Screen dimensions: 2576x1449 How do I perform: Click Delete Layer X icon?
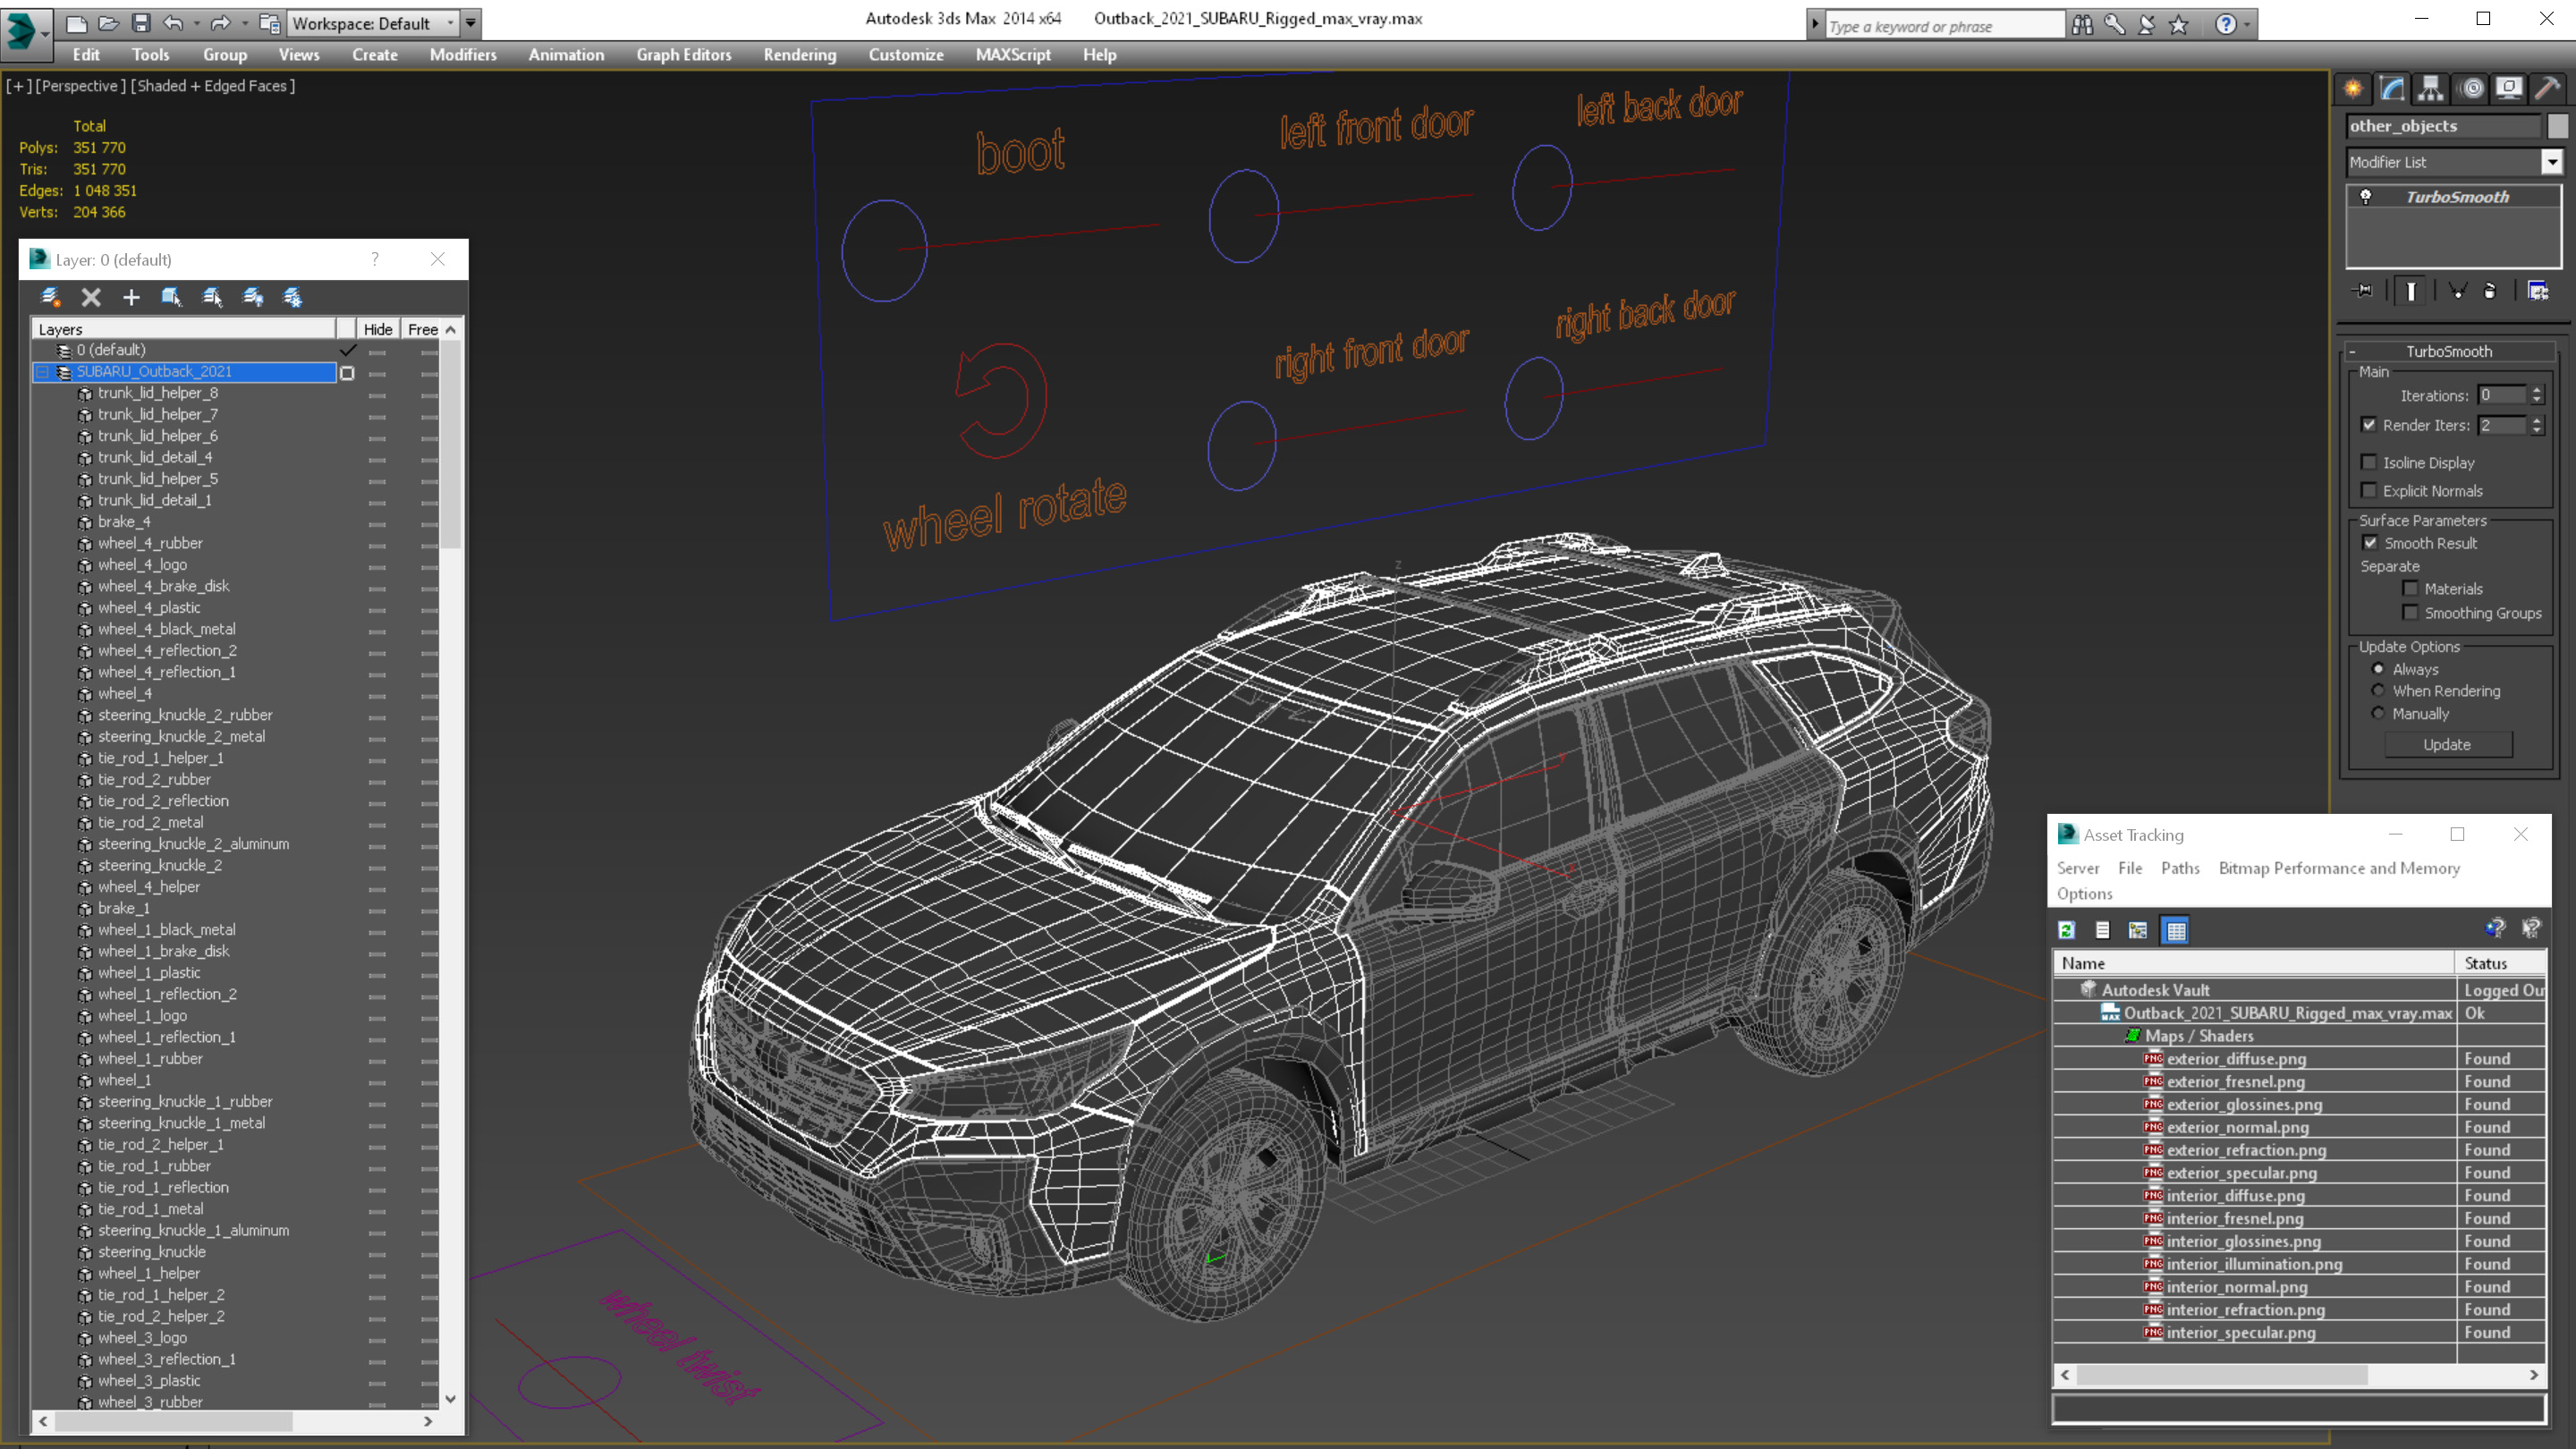tap(91, 297)
